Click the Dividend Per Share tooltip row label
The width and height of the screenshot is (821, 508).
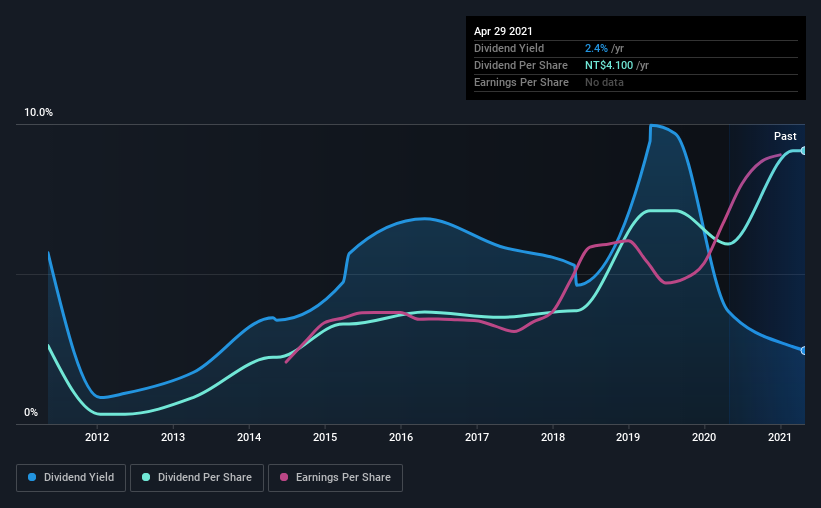click(520, 65)
